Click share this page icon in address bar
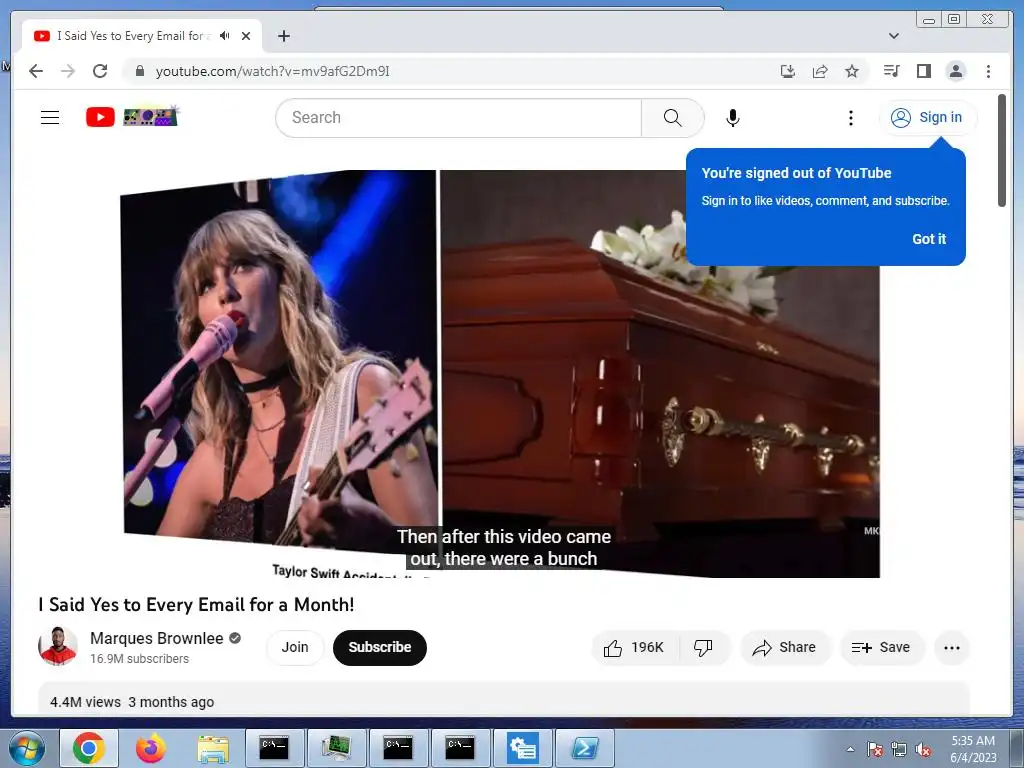Image resolution: width=1024 pixels, height=768 pixels. click(x=820, y=71)
